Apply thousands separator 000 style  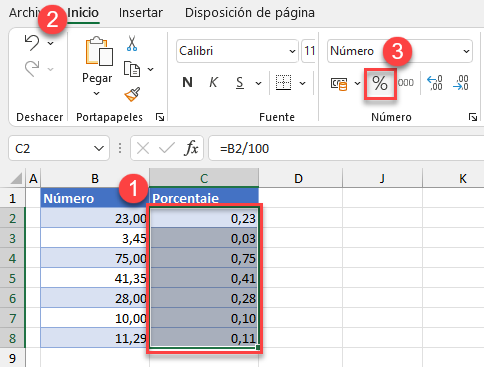click(x=406, y=83)
